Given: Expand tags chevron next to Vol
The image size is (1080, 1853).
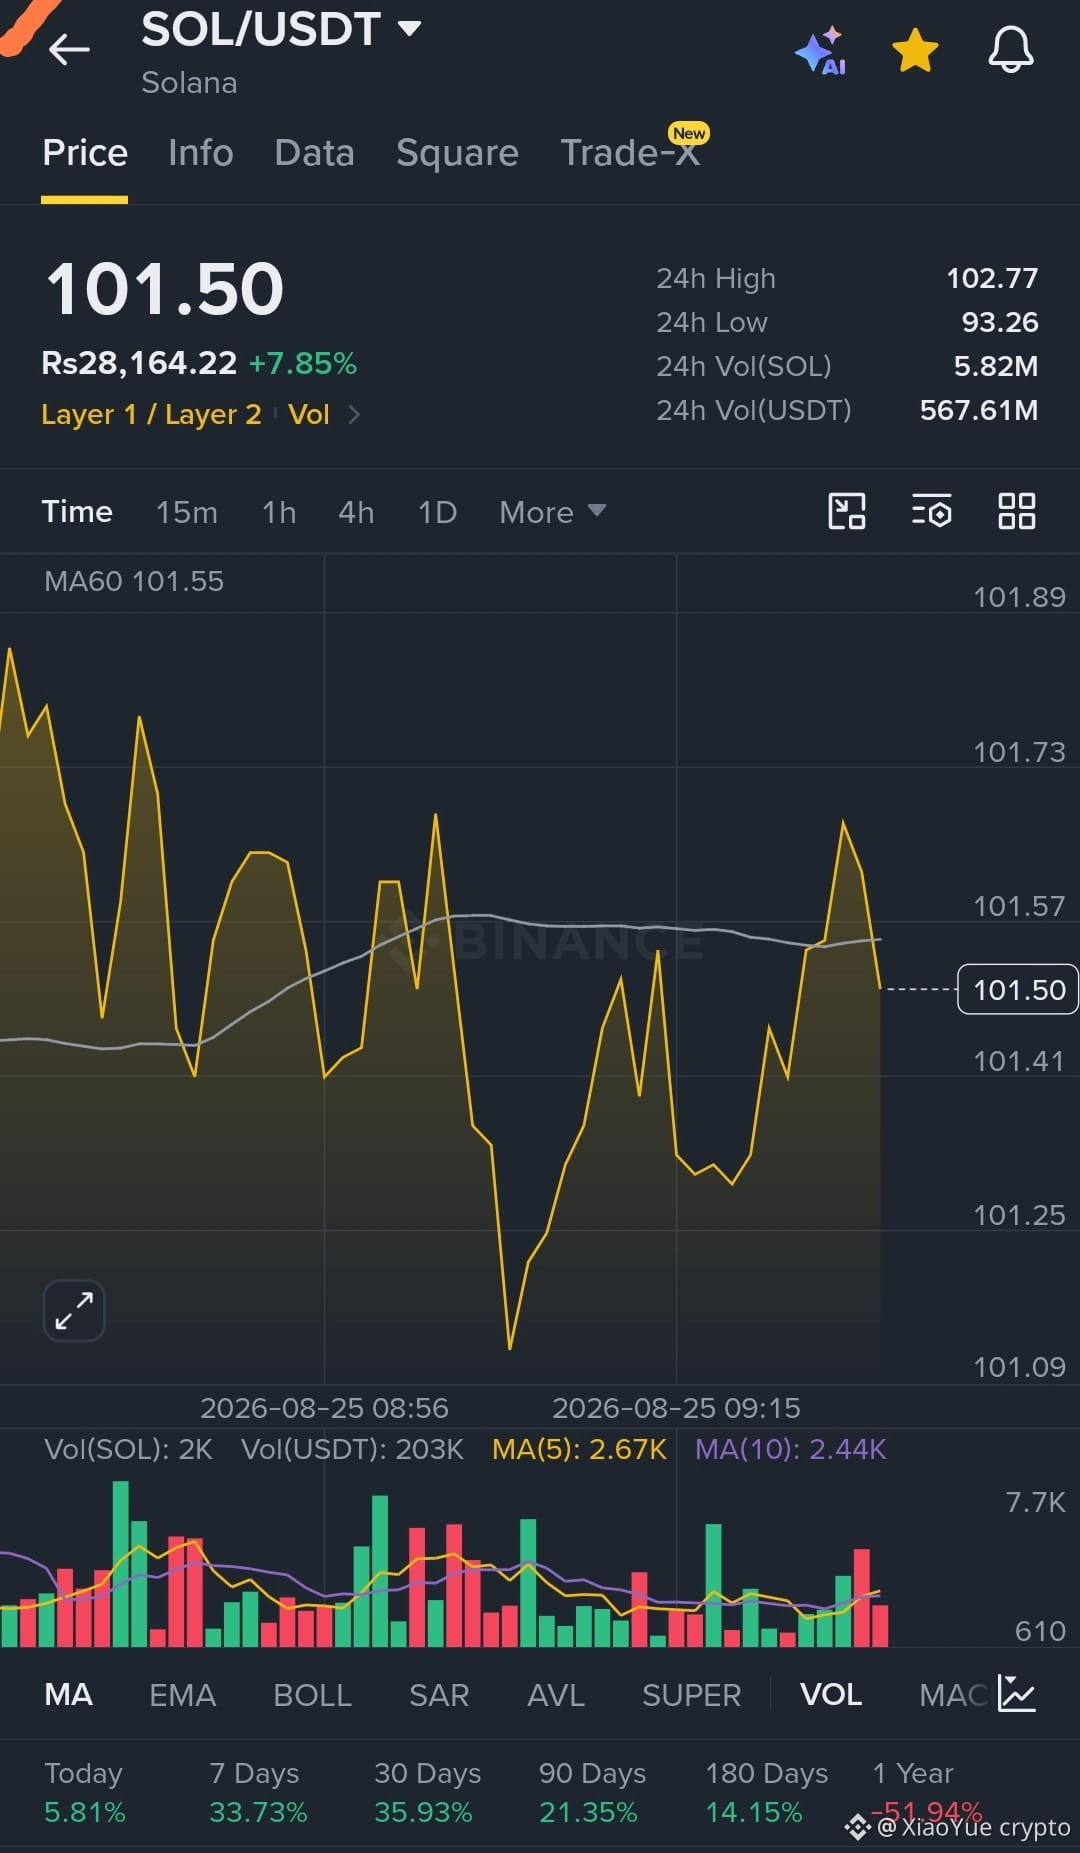Looking at the screenshot, I should 354,414.
